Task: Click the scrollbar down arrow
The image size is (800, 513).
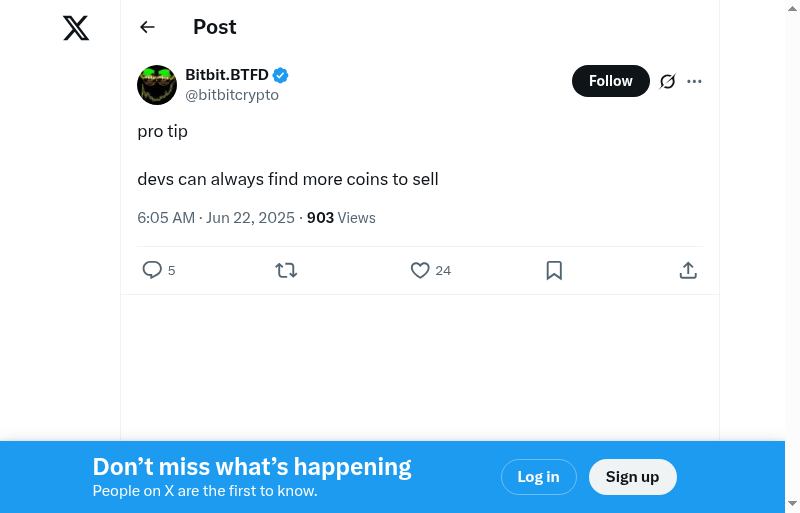Action: pos(792,504)
